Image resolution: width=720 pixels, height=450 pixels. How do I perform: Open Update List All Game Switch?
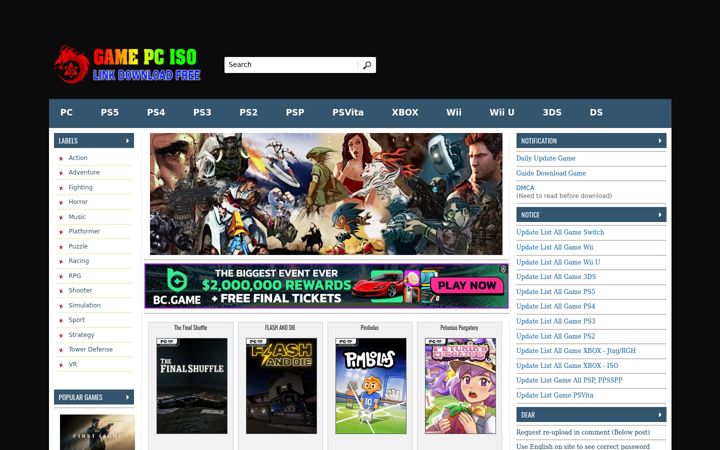coord(560,232)
